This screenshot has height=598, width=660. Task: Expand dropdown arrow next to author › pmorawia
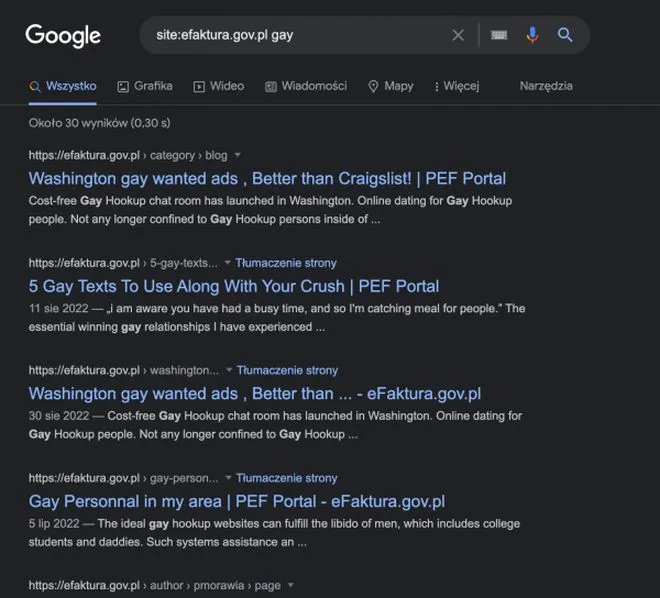coord(290,585)
